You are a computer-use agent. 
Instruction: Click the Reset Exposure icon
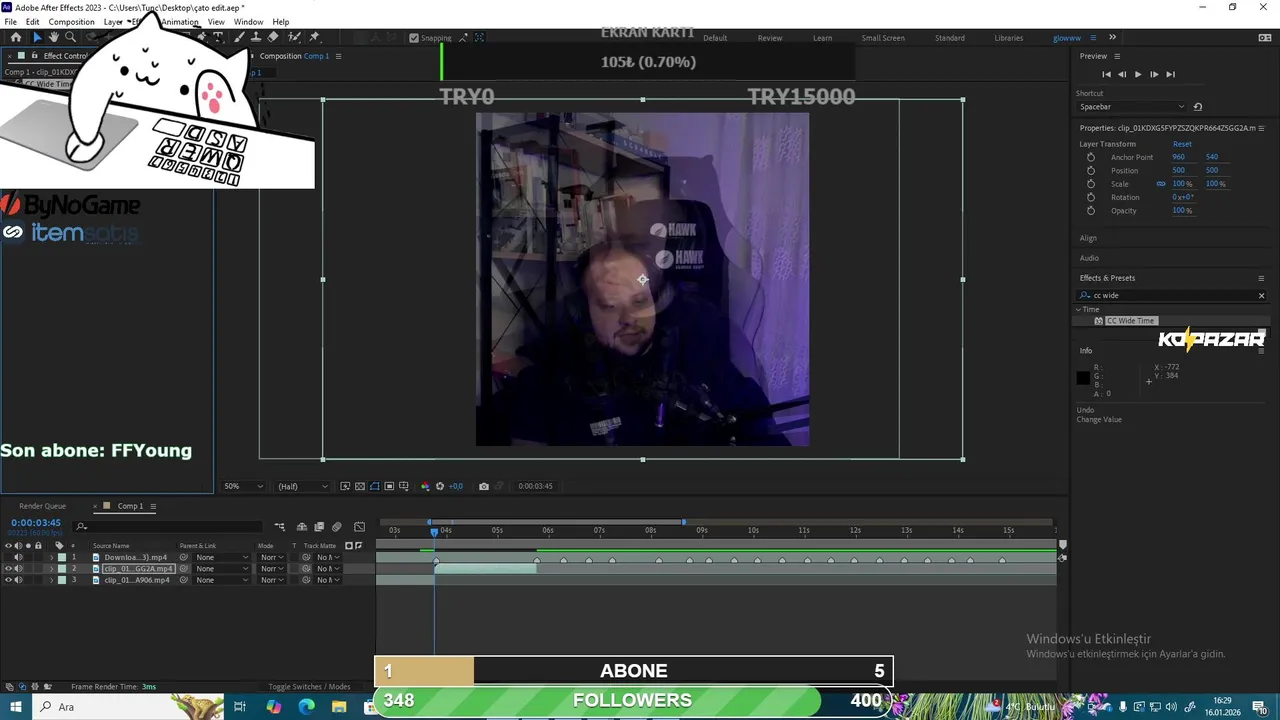(440, 486)
